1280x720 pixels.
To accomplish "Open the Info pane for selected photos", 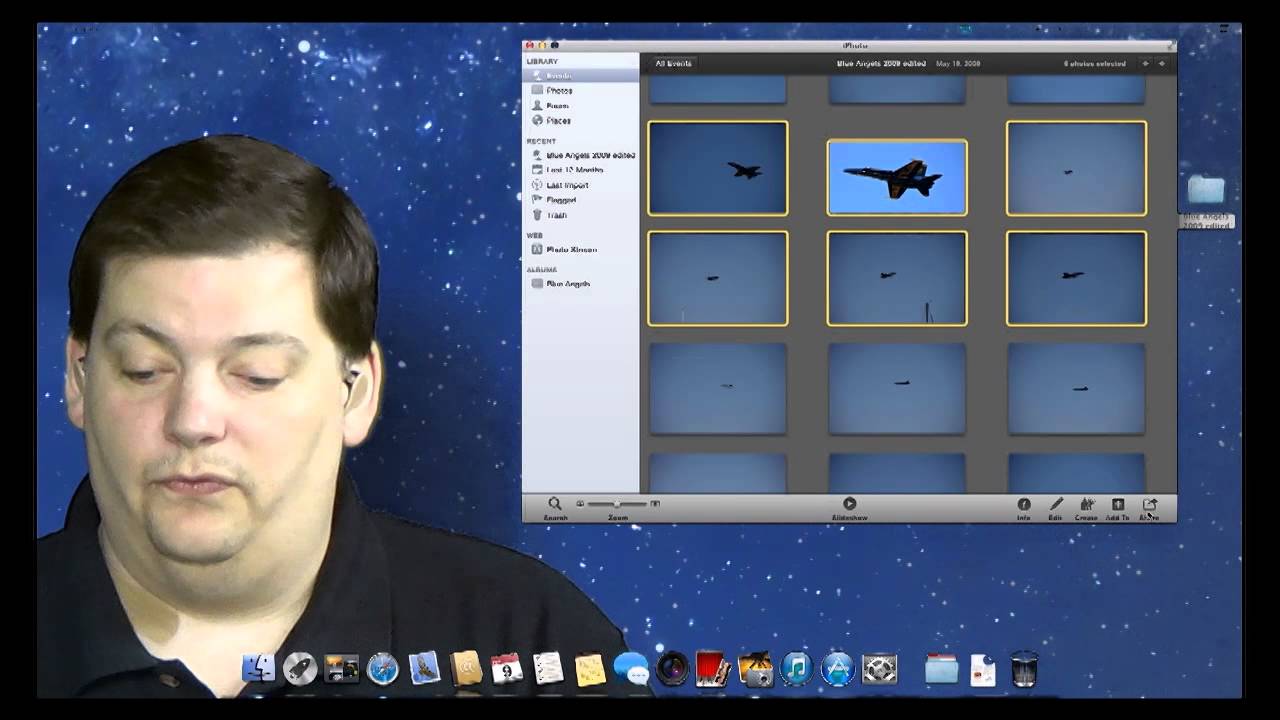I will [1025, 505].
